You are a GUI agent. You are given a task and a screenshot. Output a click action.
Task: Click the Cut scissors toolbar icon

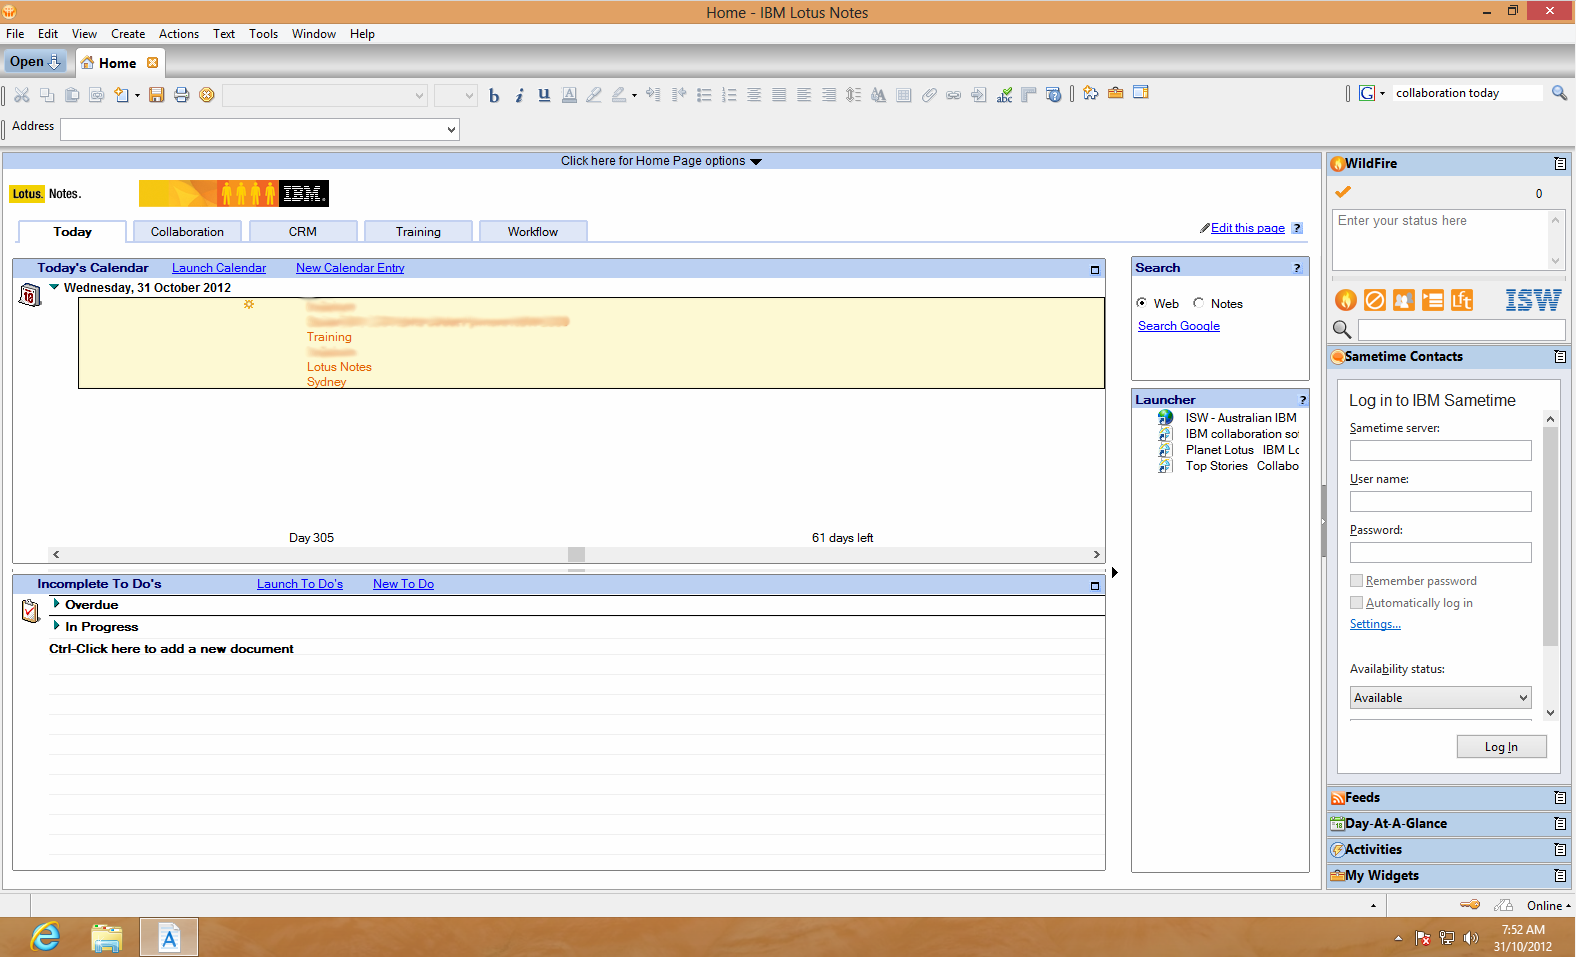click(x=22, y=95)
